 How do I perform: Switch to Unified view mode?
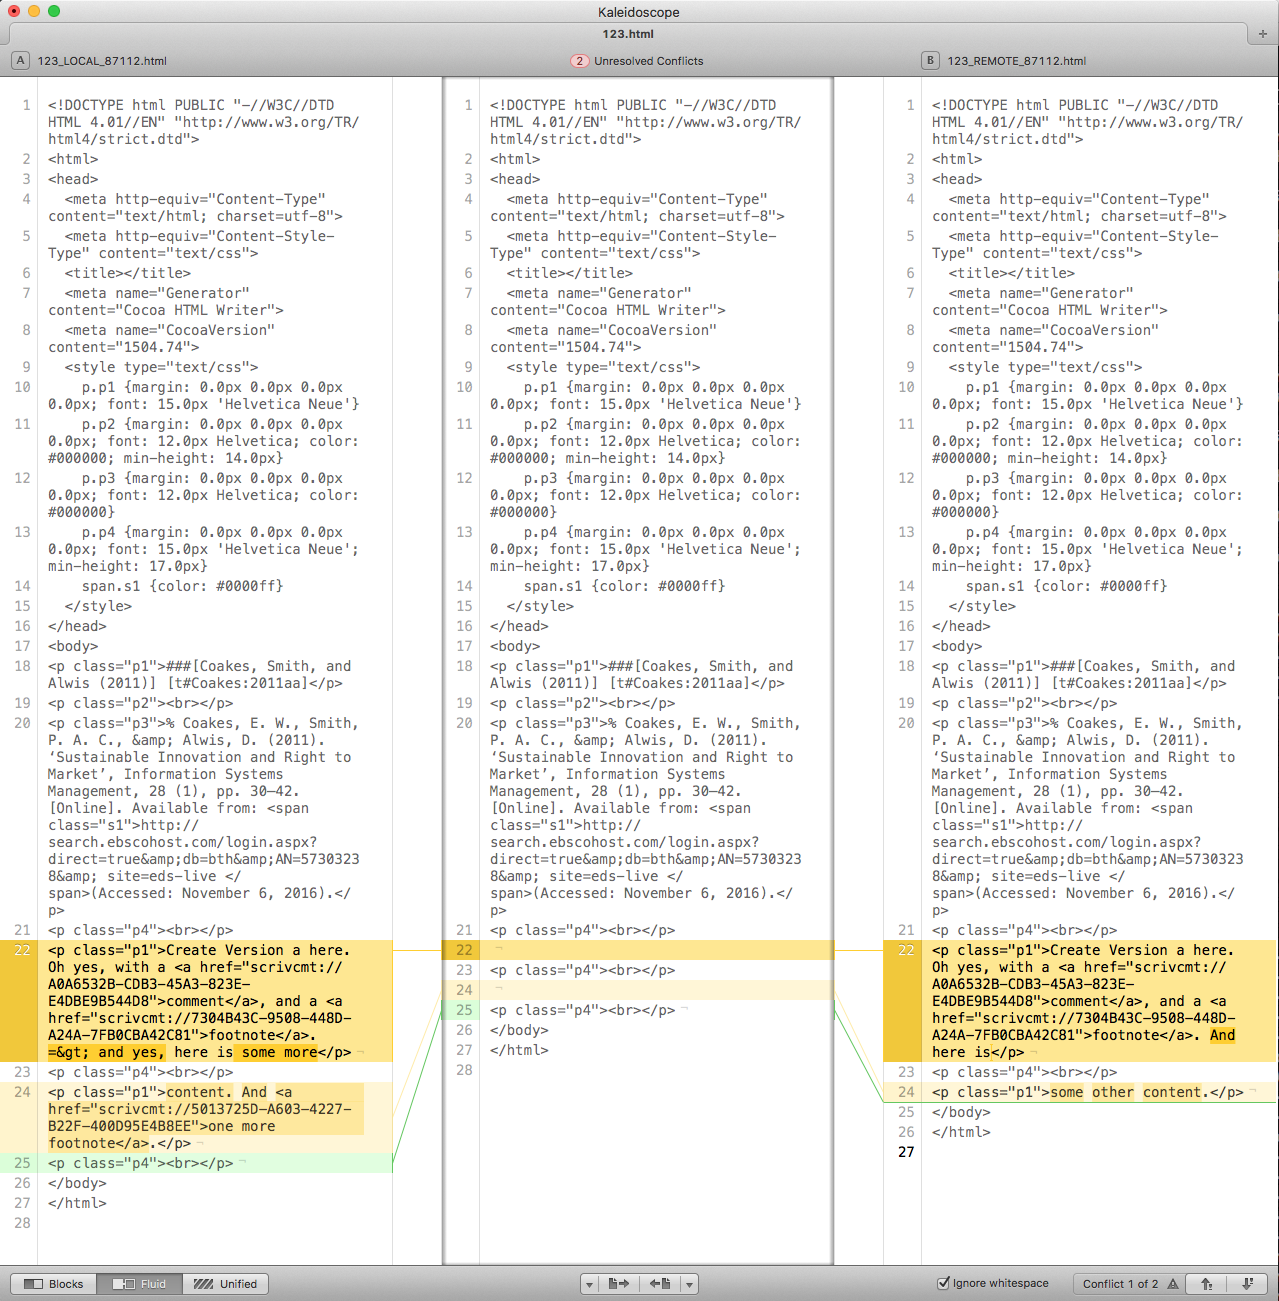click(x=226, y=1284)
